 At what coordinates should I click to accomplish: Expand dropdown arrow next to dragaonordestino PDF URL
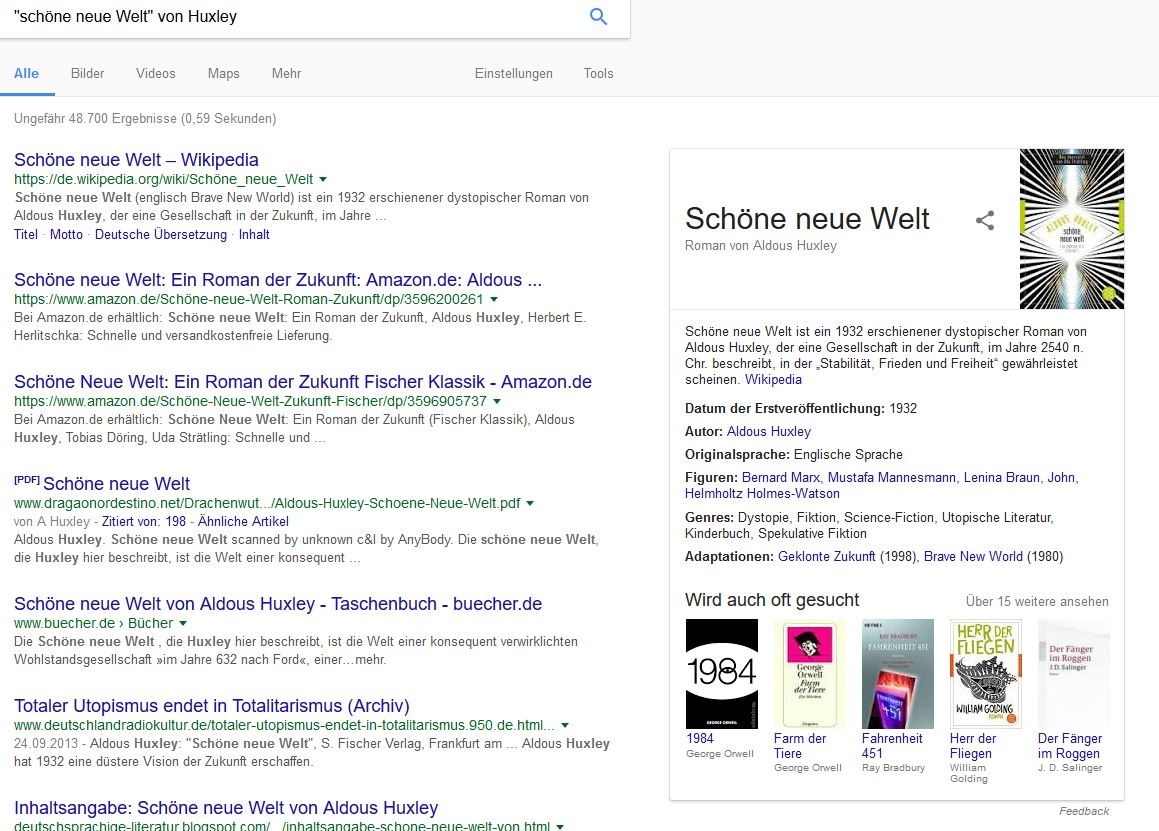[x=530, y=503]
